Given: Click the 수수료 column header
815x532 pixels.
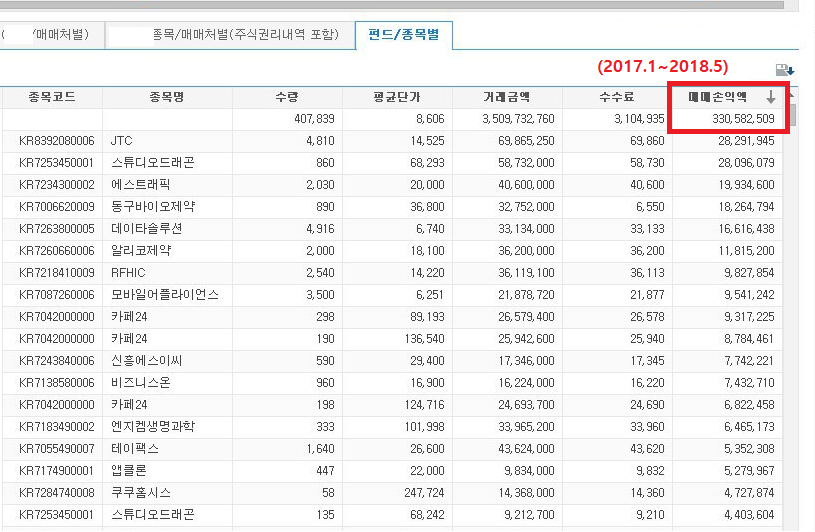Looking at the screenshot, I should tap(617, 97).
